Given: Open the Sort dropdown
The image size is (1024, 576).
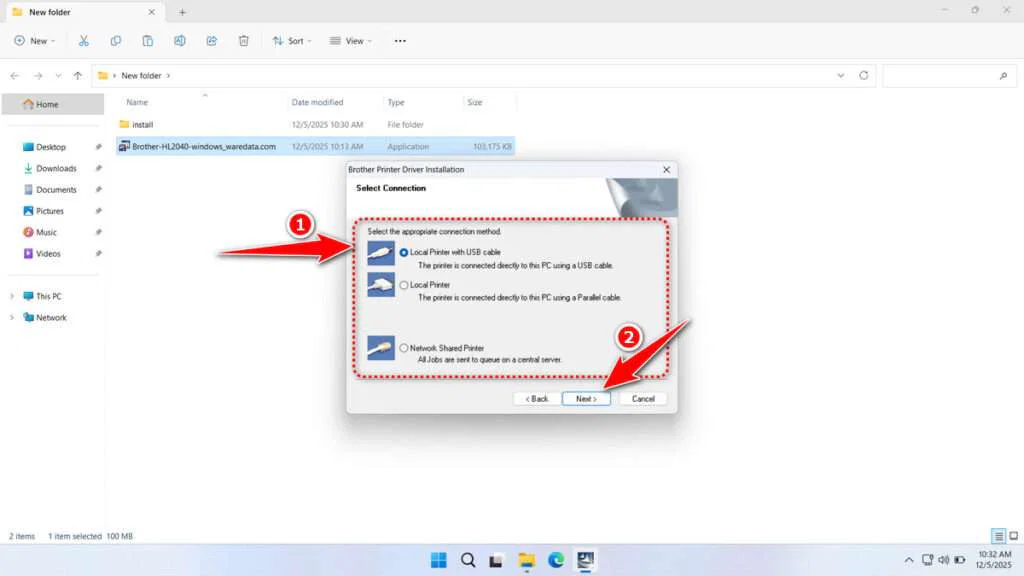Looking at the screenshot, I should point(292,40).
